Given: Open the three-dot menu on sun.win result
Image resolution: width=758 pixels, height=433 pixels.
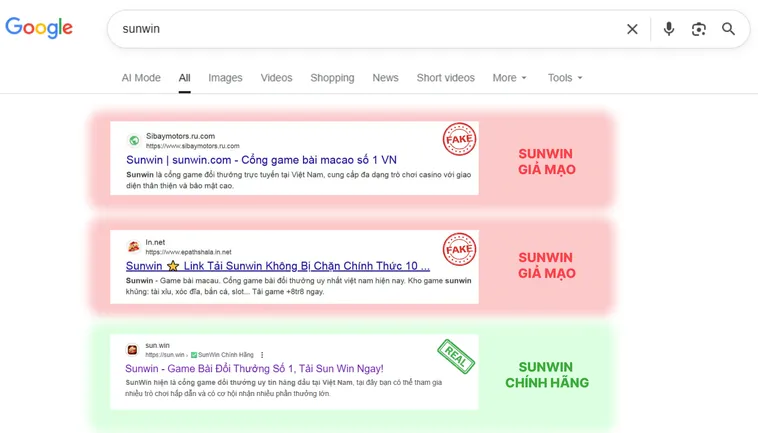Looking at the screenshot, I should (262, 355).
